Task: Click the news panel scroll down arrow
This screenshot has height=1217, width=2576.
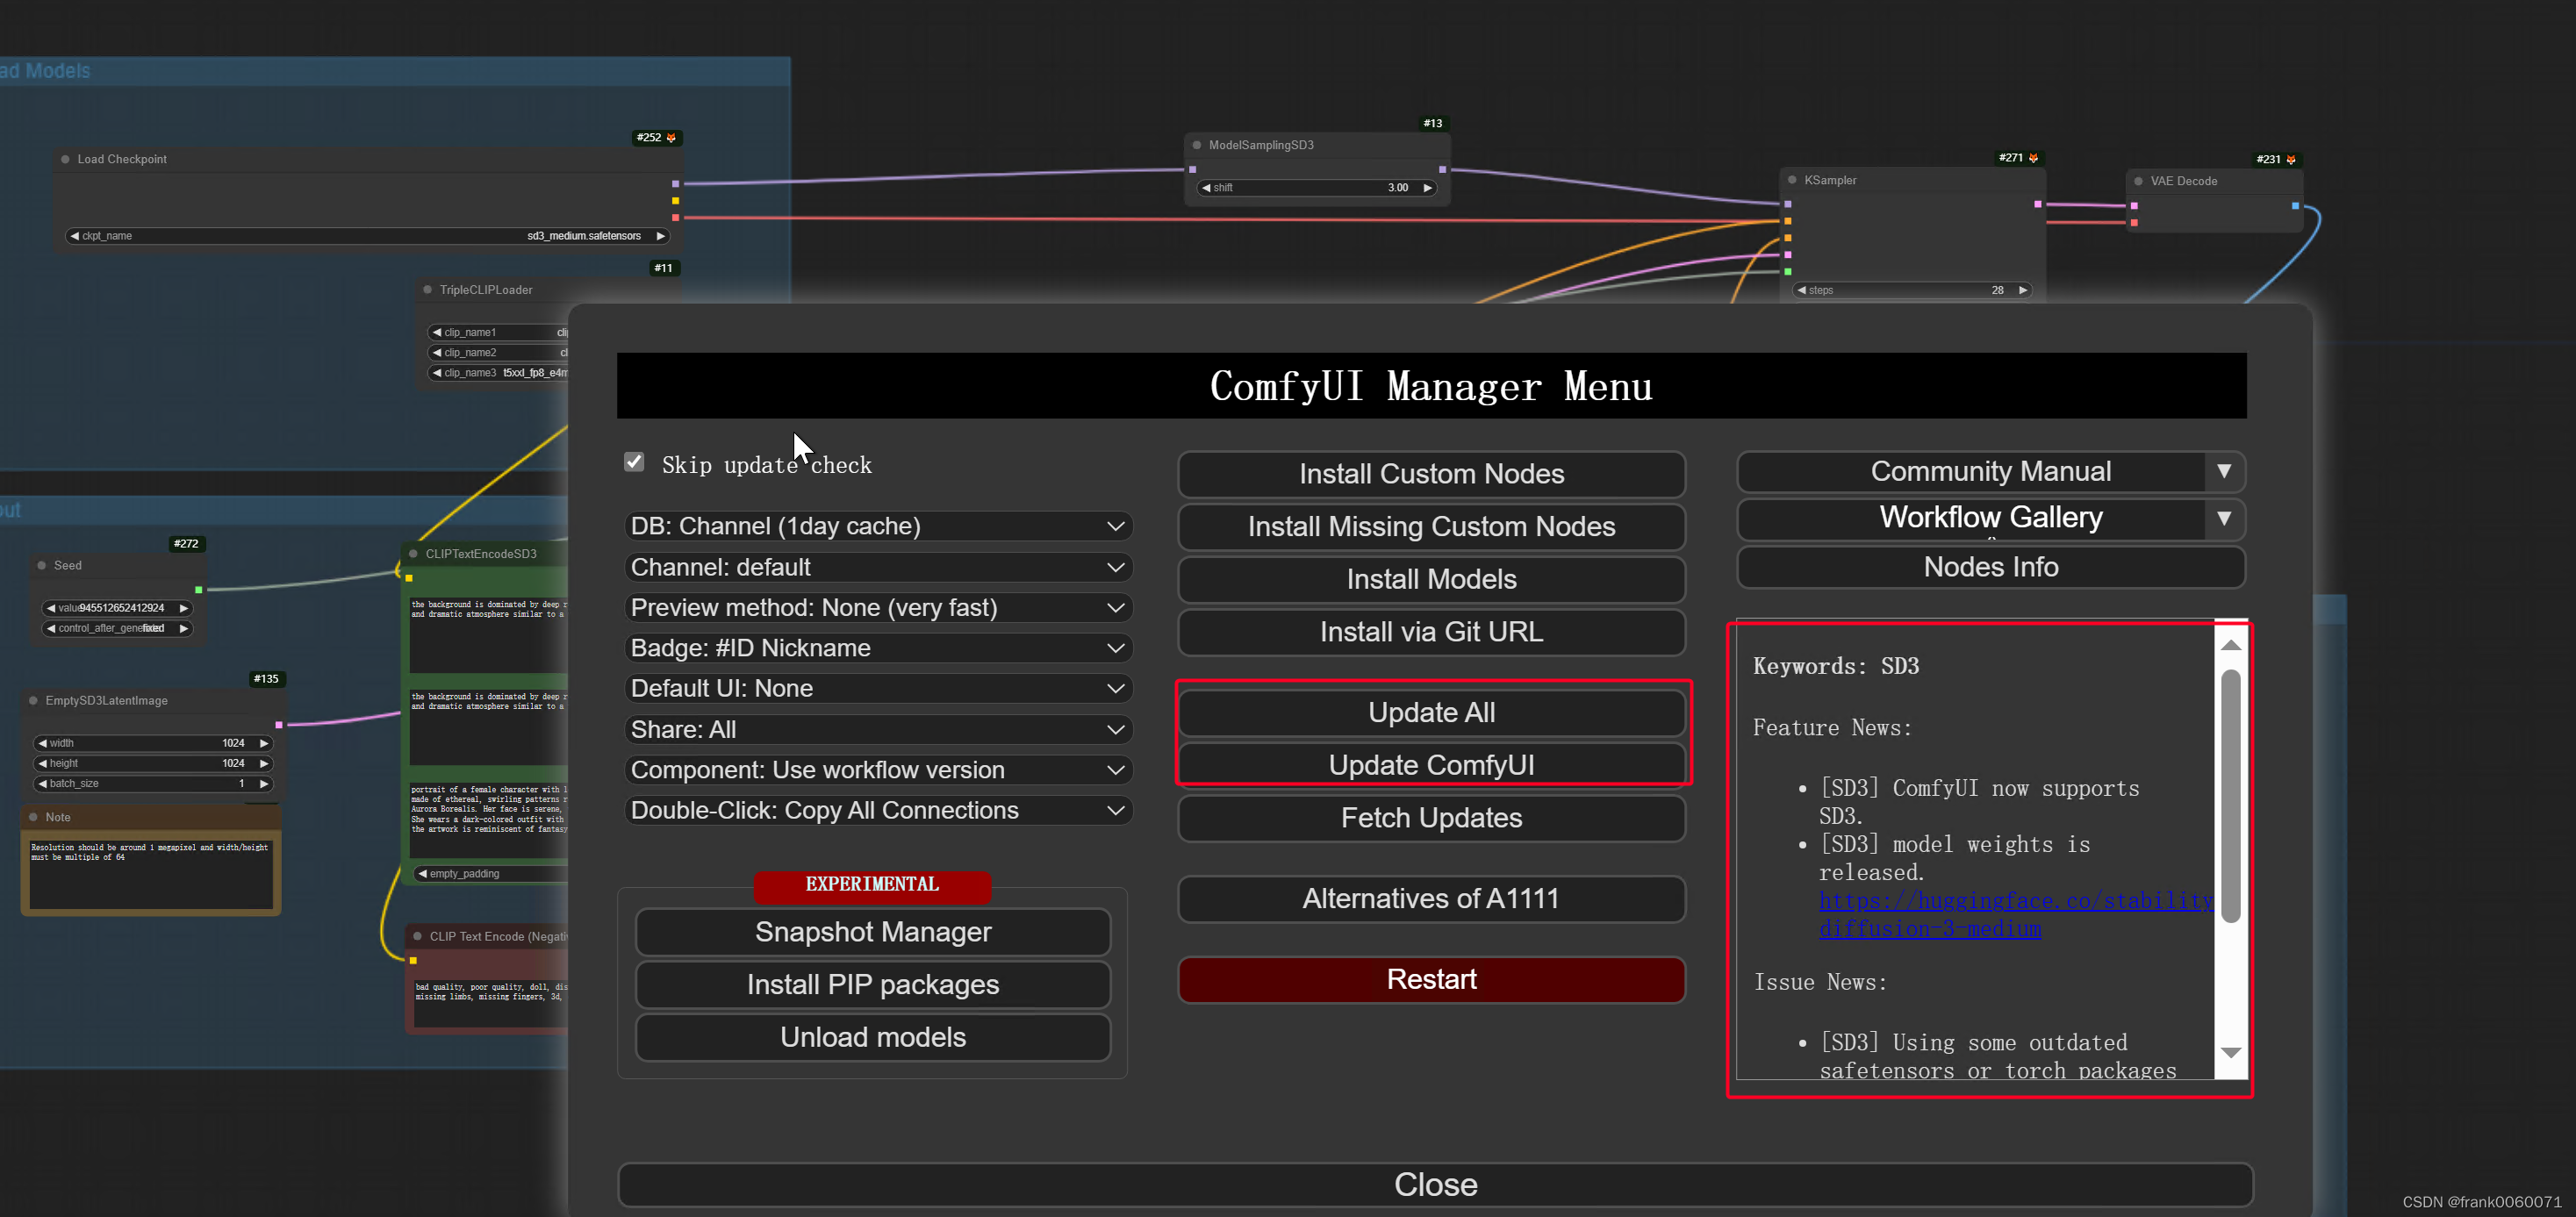Action: coord(2230,1053)
